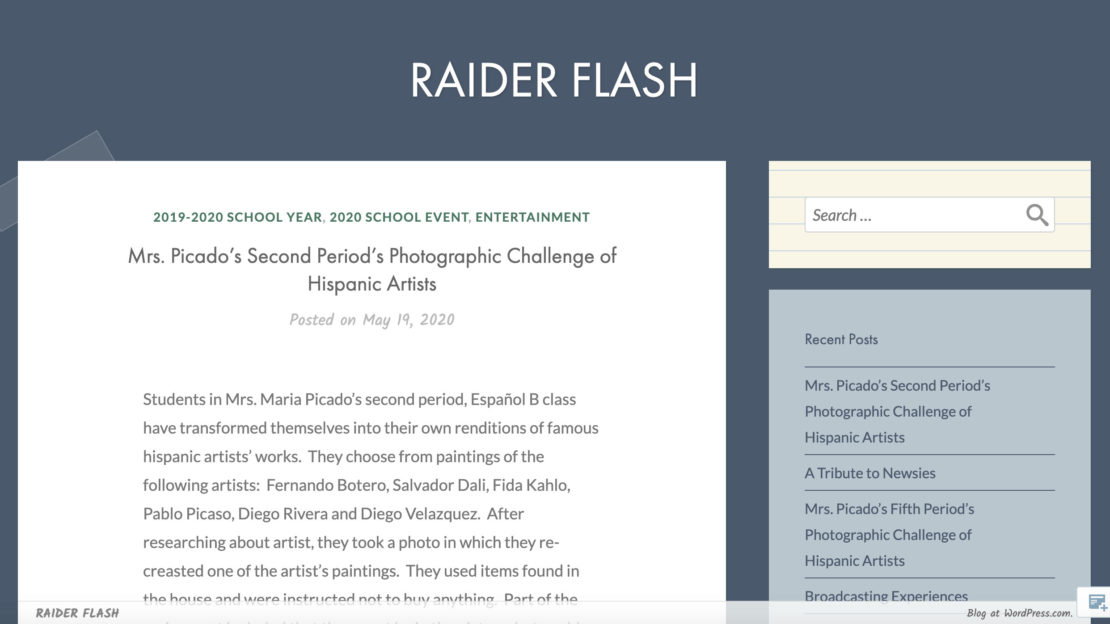Click the text line mentioning Fernando Botero
This screenshot has height=624, width=1110.
pos(357,485)
